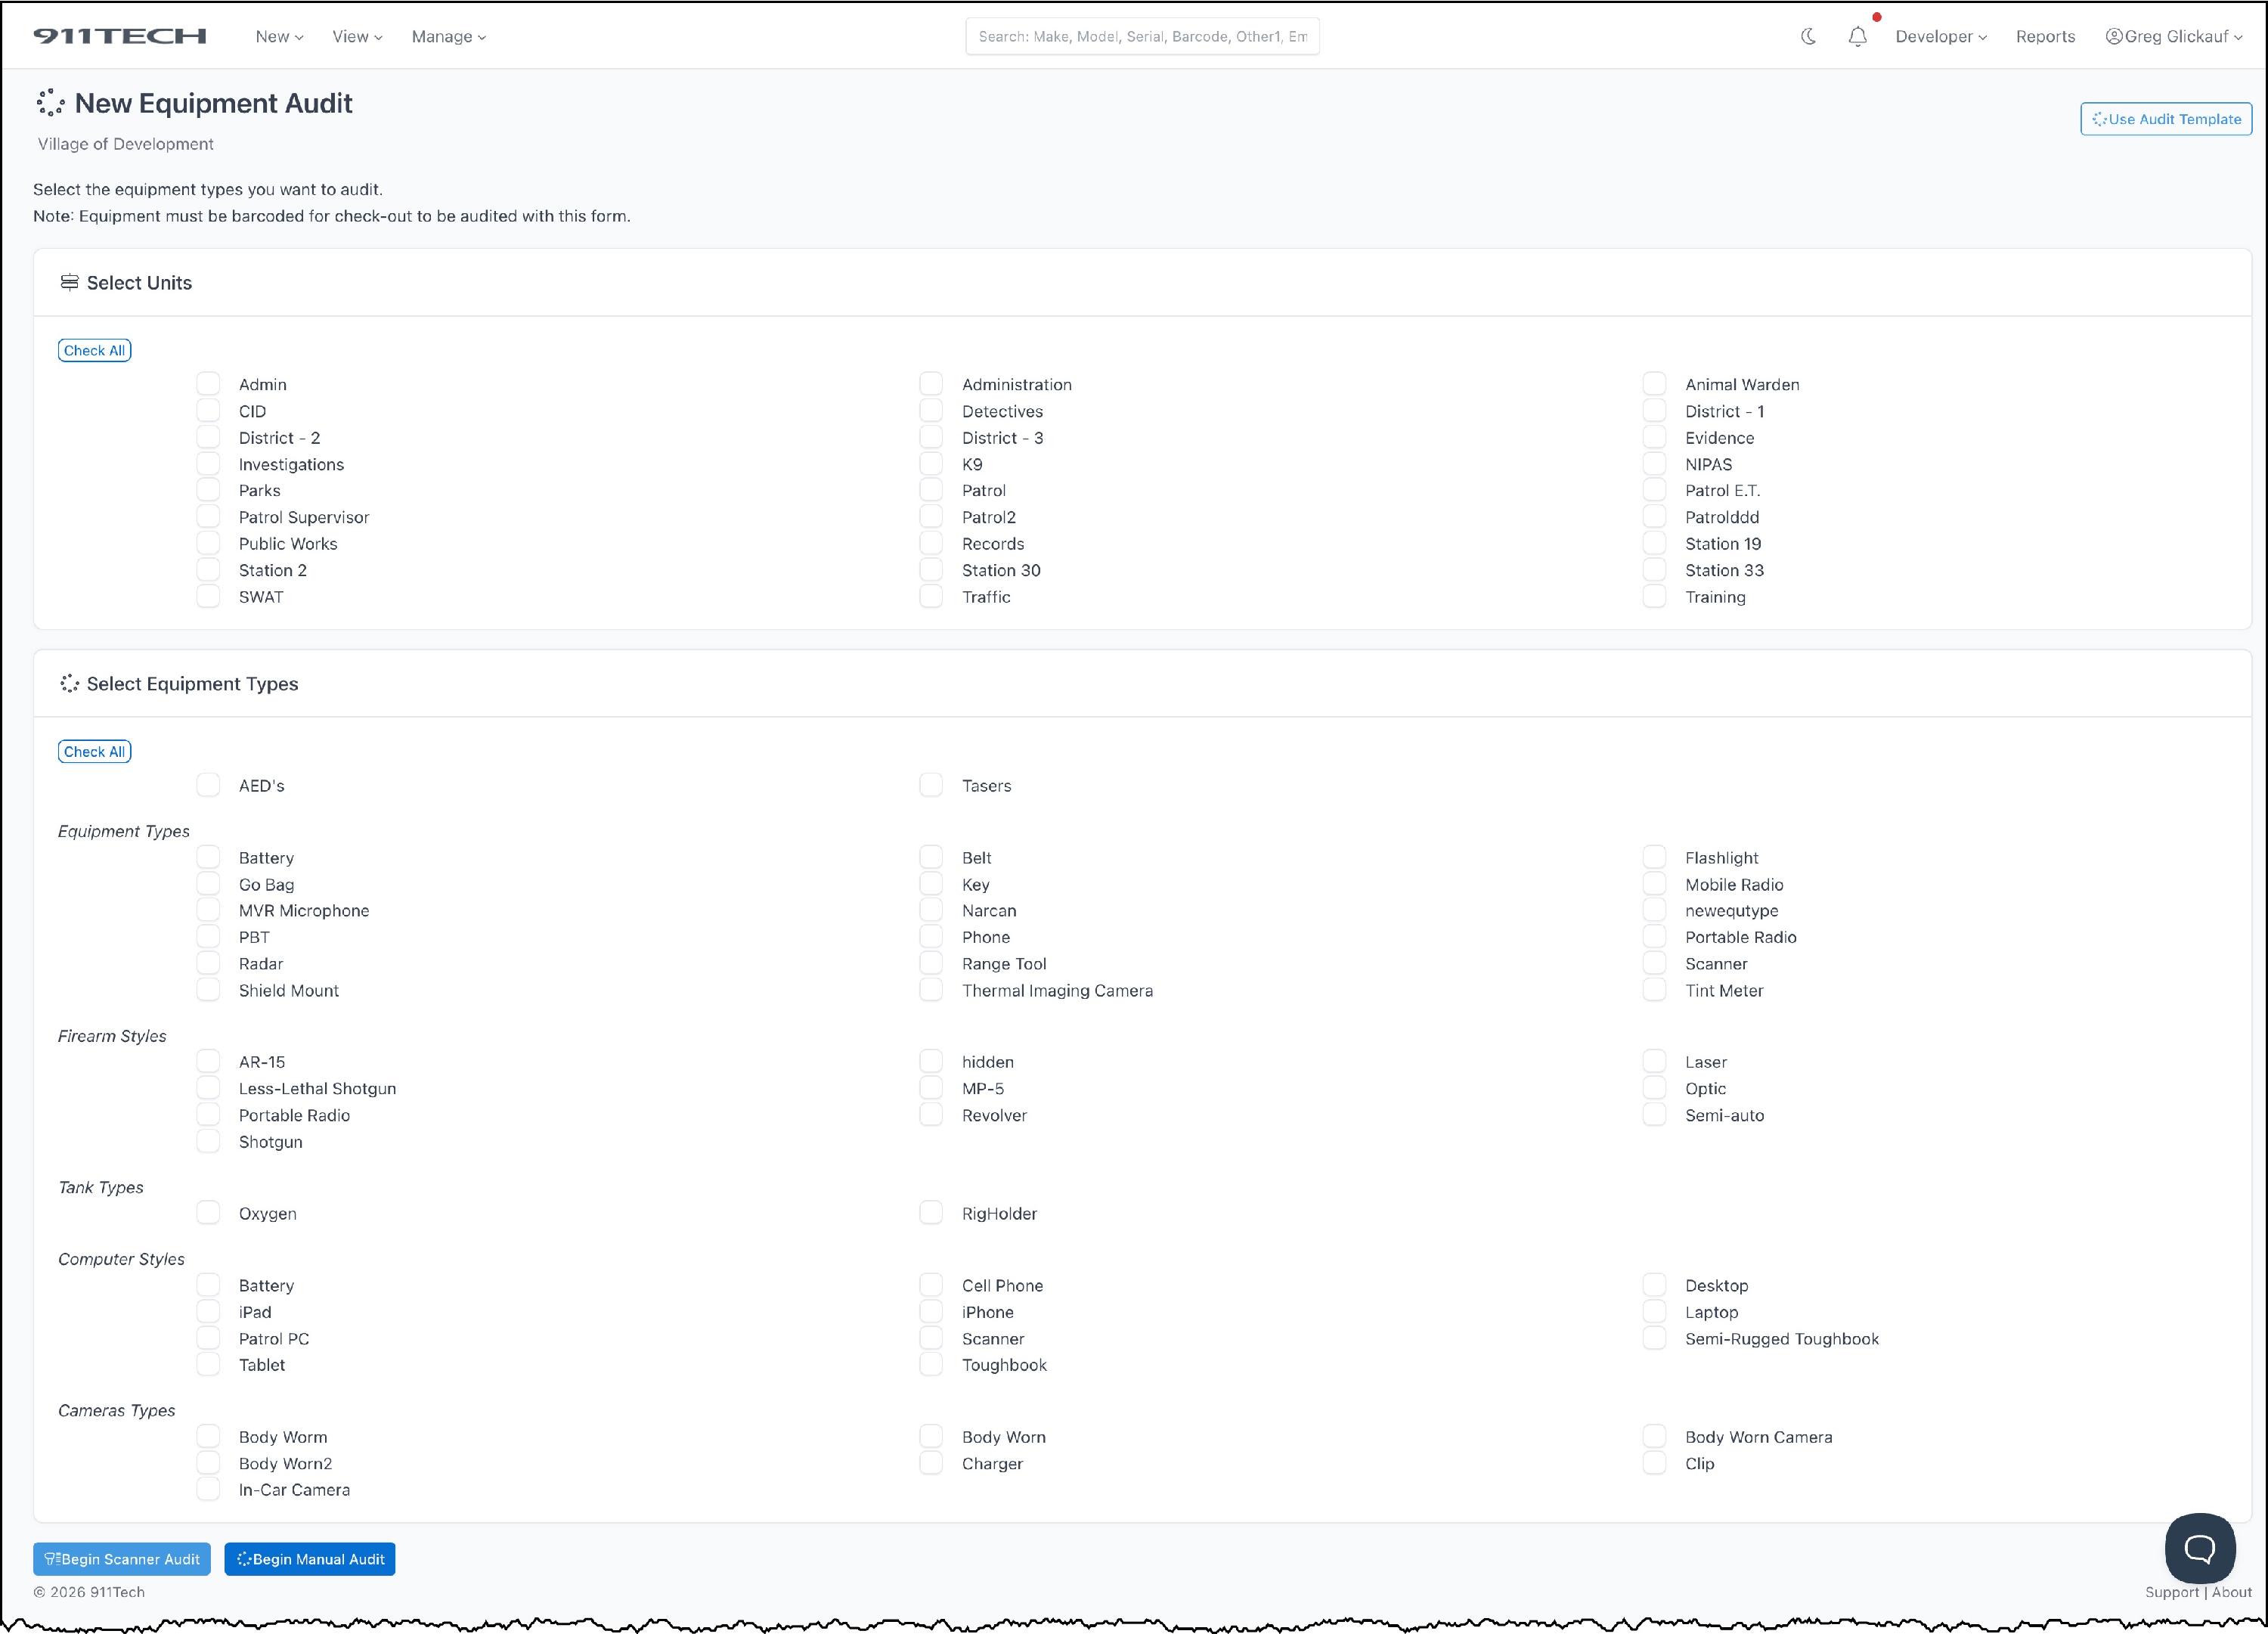Open notifications bell icon
The image size is (2268, 1634).
[x=1857, y=37]
